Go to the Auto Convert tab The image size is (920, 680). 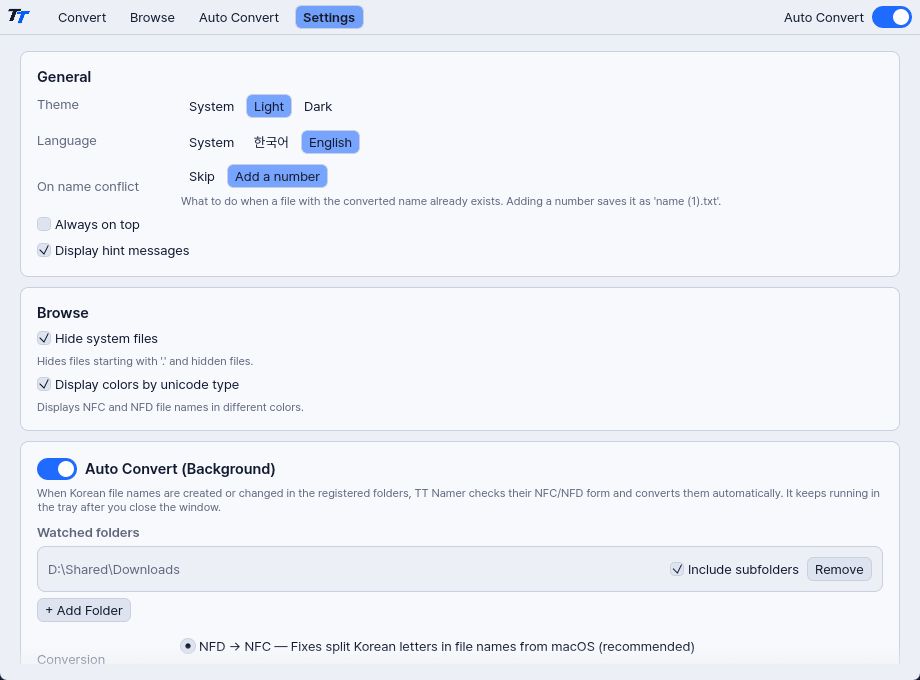[x=239, y=18]
